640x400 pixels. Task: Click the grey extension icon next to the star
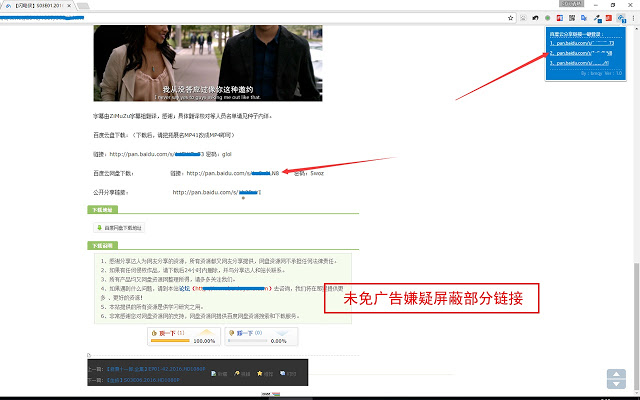[523, 18]
